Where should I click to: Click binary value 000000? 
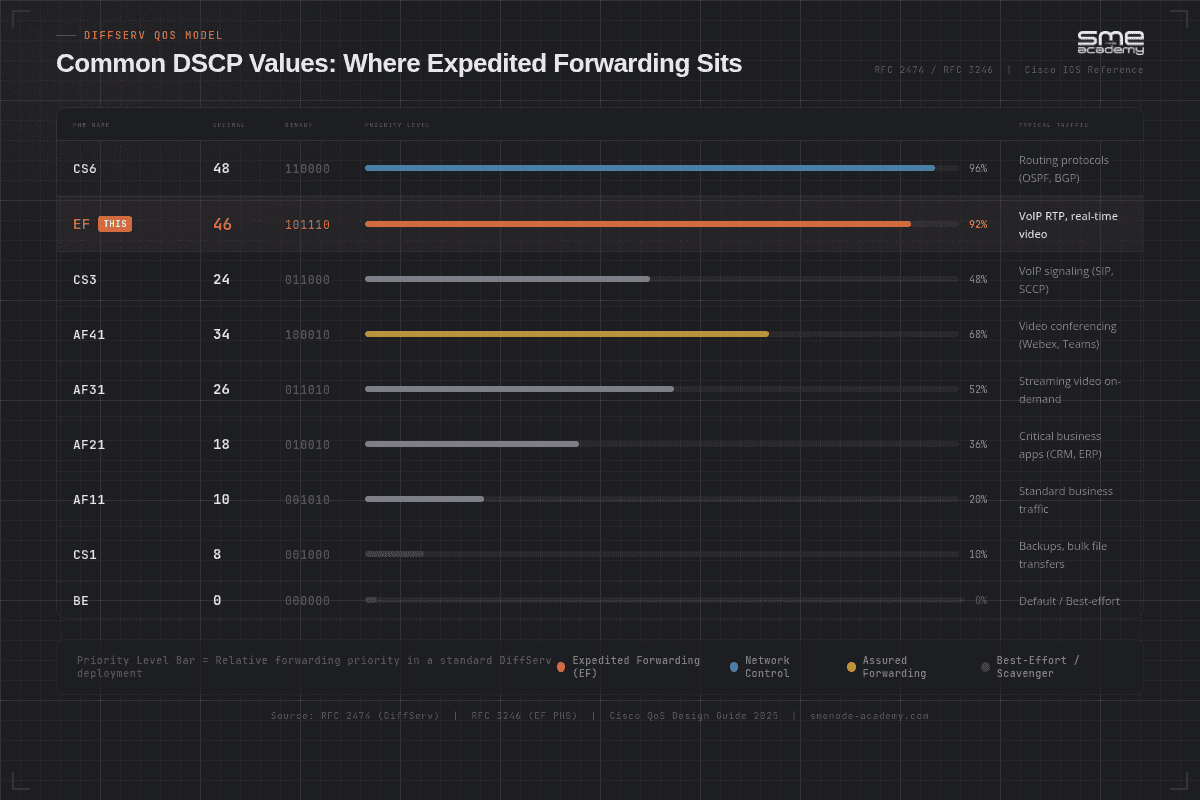(x=307, y=601)
